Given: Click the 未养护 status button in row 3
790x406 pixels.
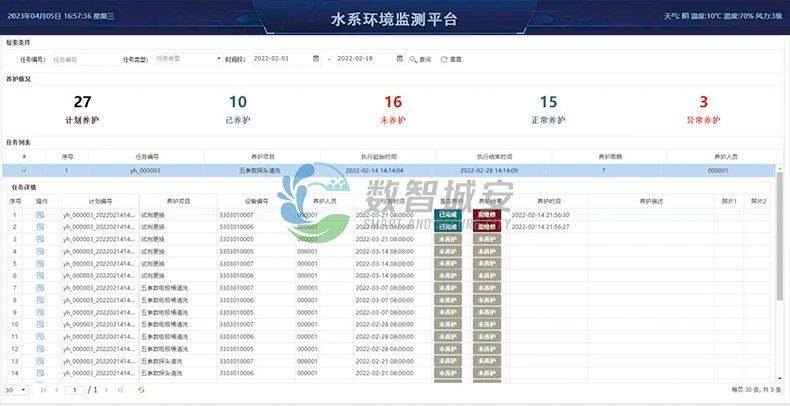Looking at the screenshot, I should [x=448, y=239].
